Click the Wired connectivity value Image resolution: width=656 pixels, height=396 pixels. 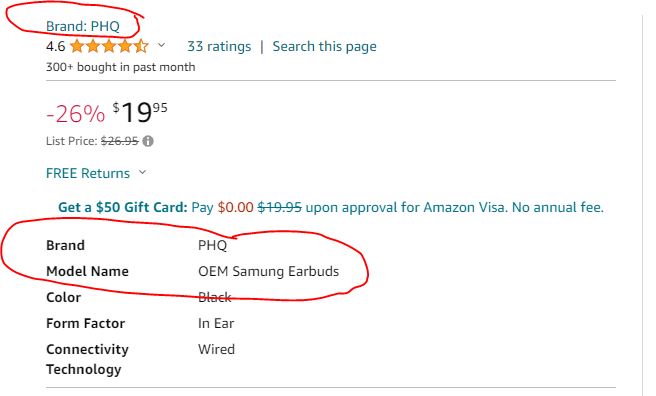pyautogui.click(x=216, y=349)
